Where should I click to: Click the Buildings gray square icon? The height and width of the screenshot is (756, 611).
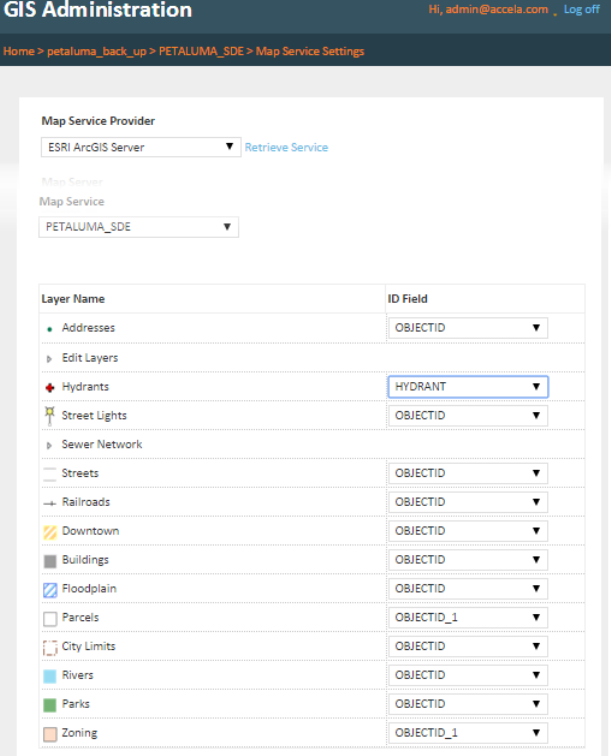[50, 560]
